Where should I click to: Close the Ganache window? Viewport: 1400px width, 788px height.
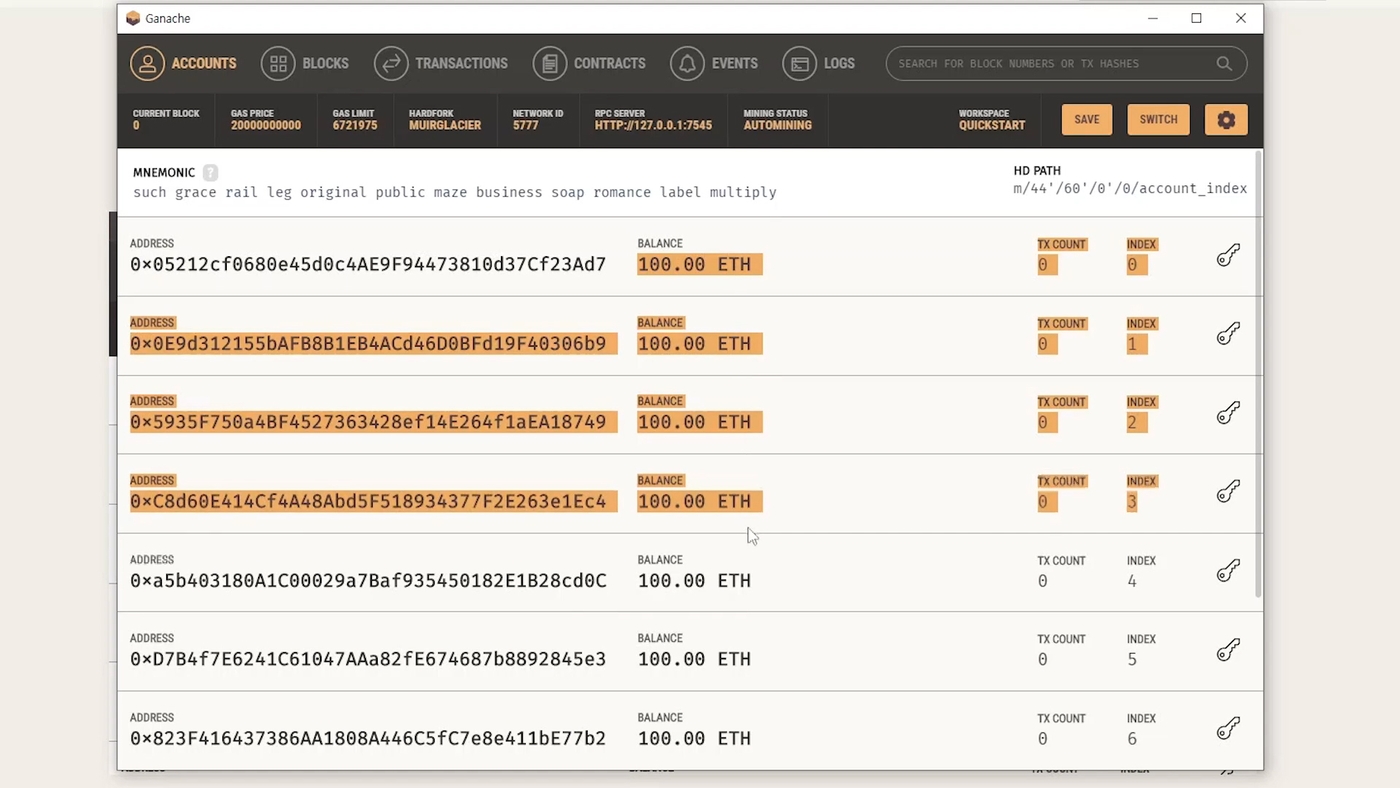tap(1240, 18)
